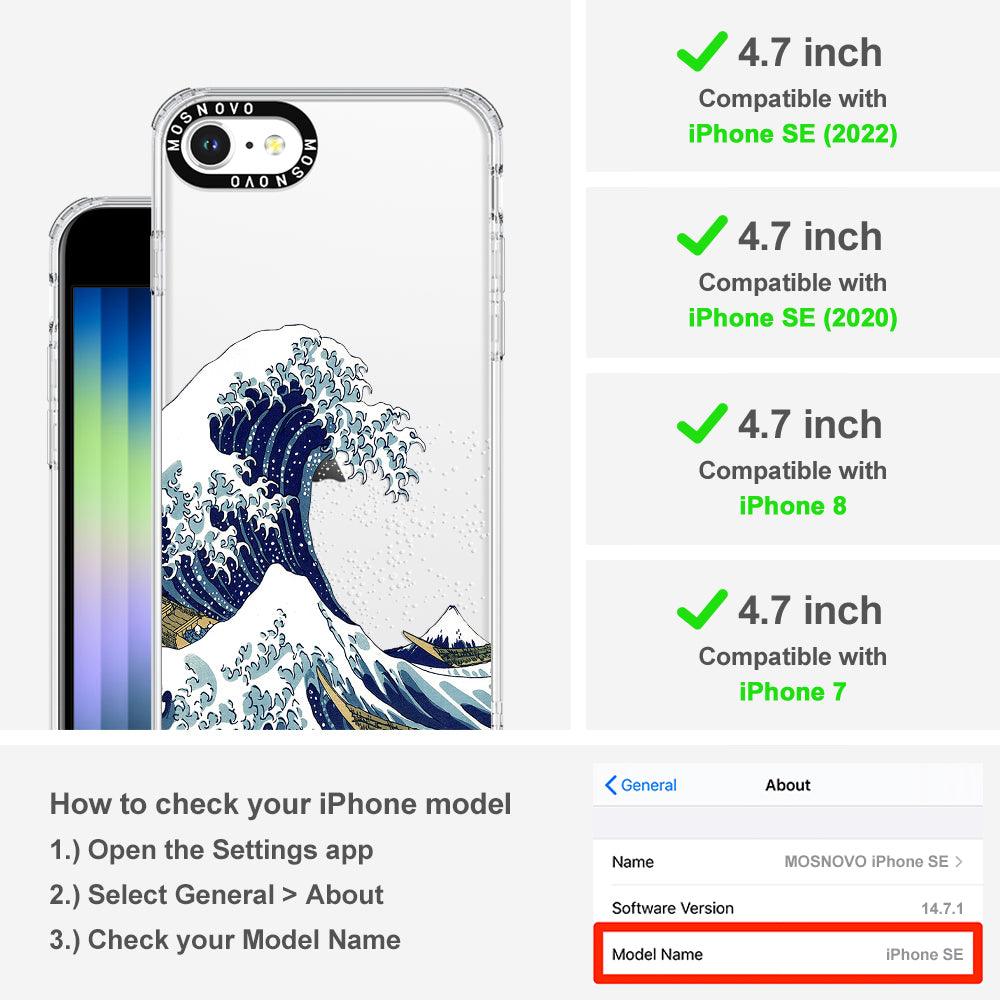Click the iPhone SE (2022) green text
The height and width of the screenshot is (1000, 1000).
click(x=793, y=134)
